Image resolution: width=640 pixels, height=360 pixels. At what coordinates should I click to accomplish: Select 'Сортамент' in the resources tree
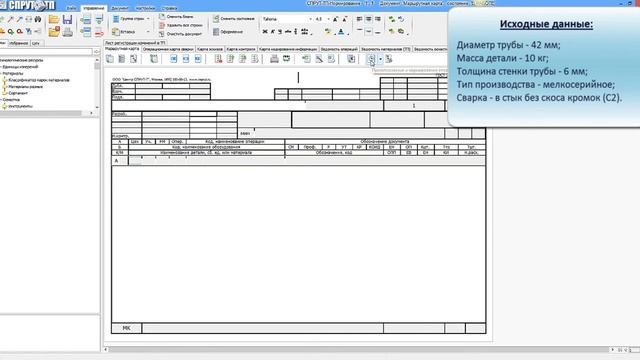tap(18, 93)
